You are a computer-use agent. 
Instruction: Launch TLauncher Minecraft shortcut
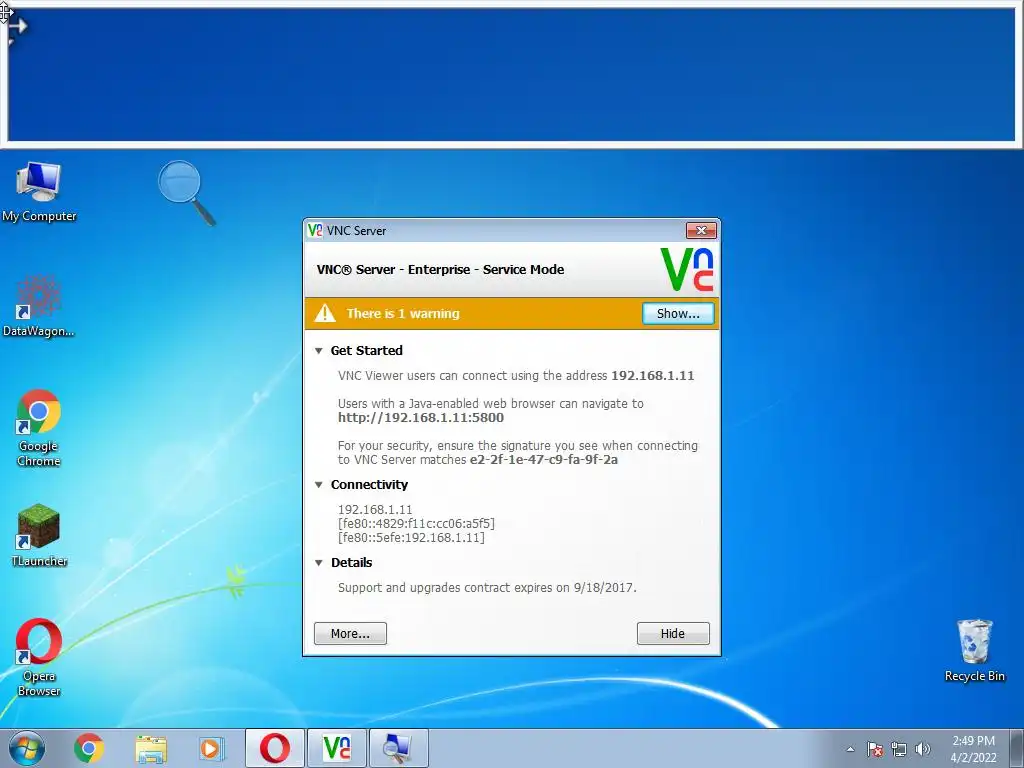[39, 535]
